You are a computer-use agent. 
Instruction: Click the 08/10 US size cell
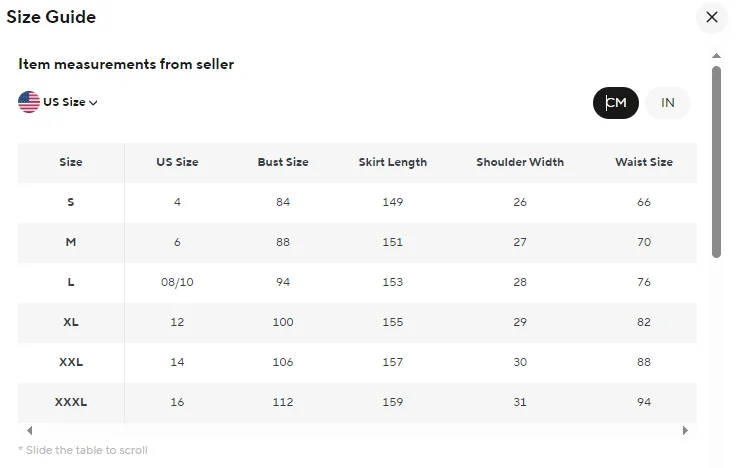click(177, 282)
